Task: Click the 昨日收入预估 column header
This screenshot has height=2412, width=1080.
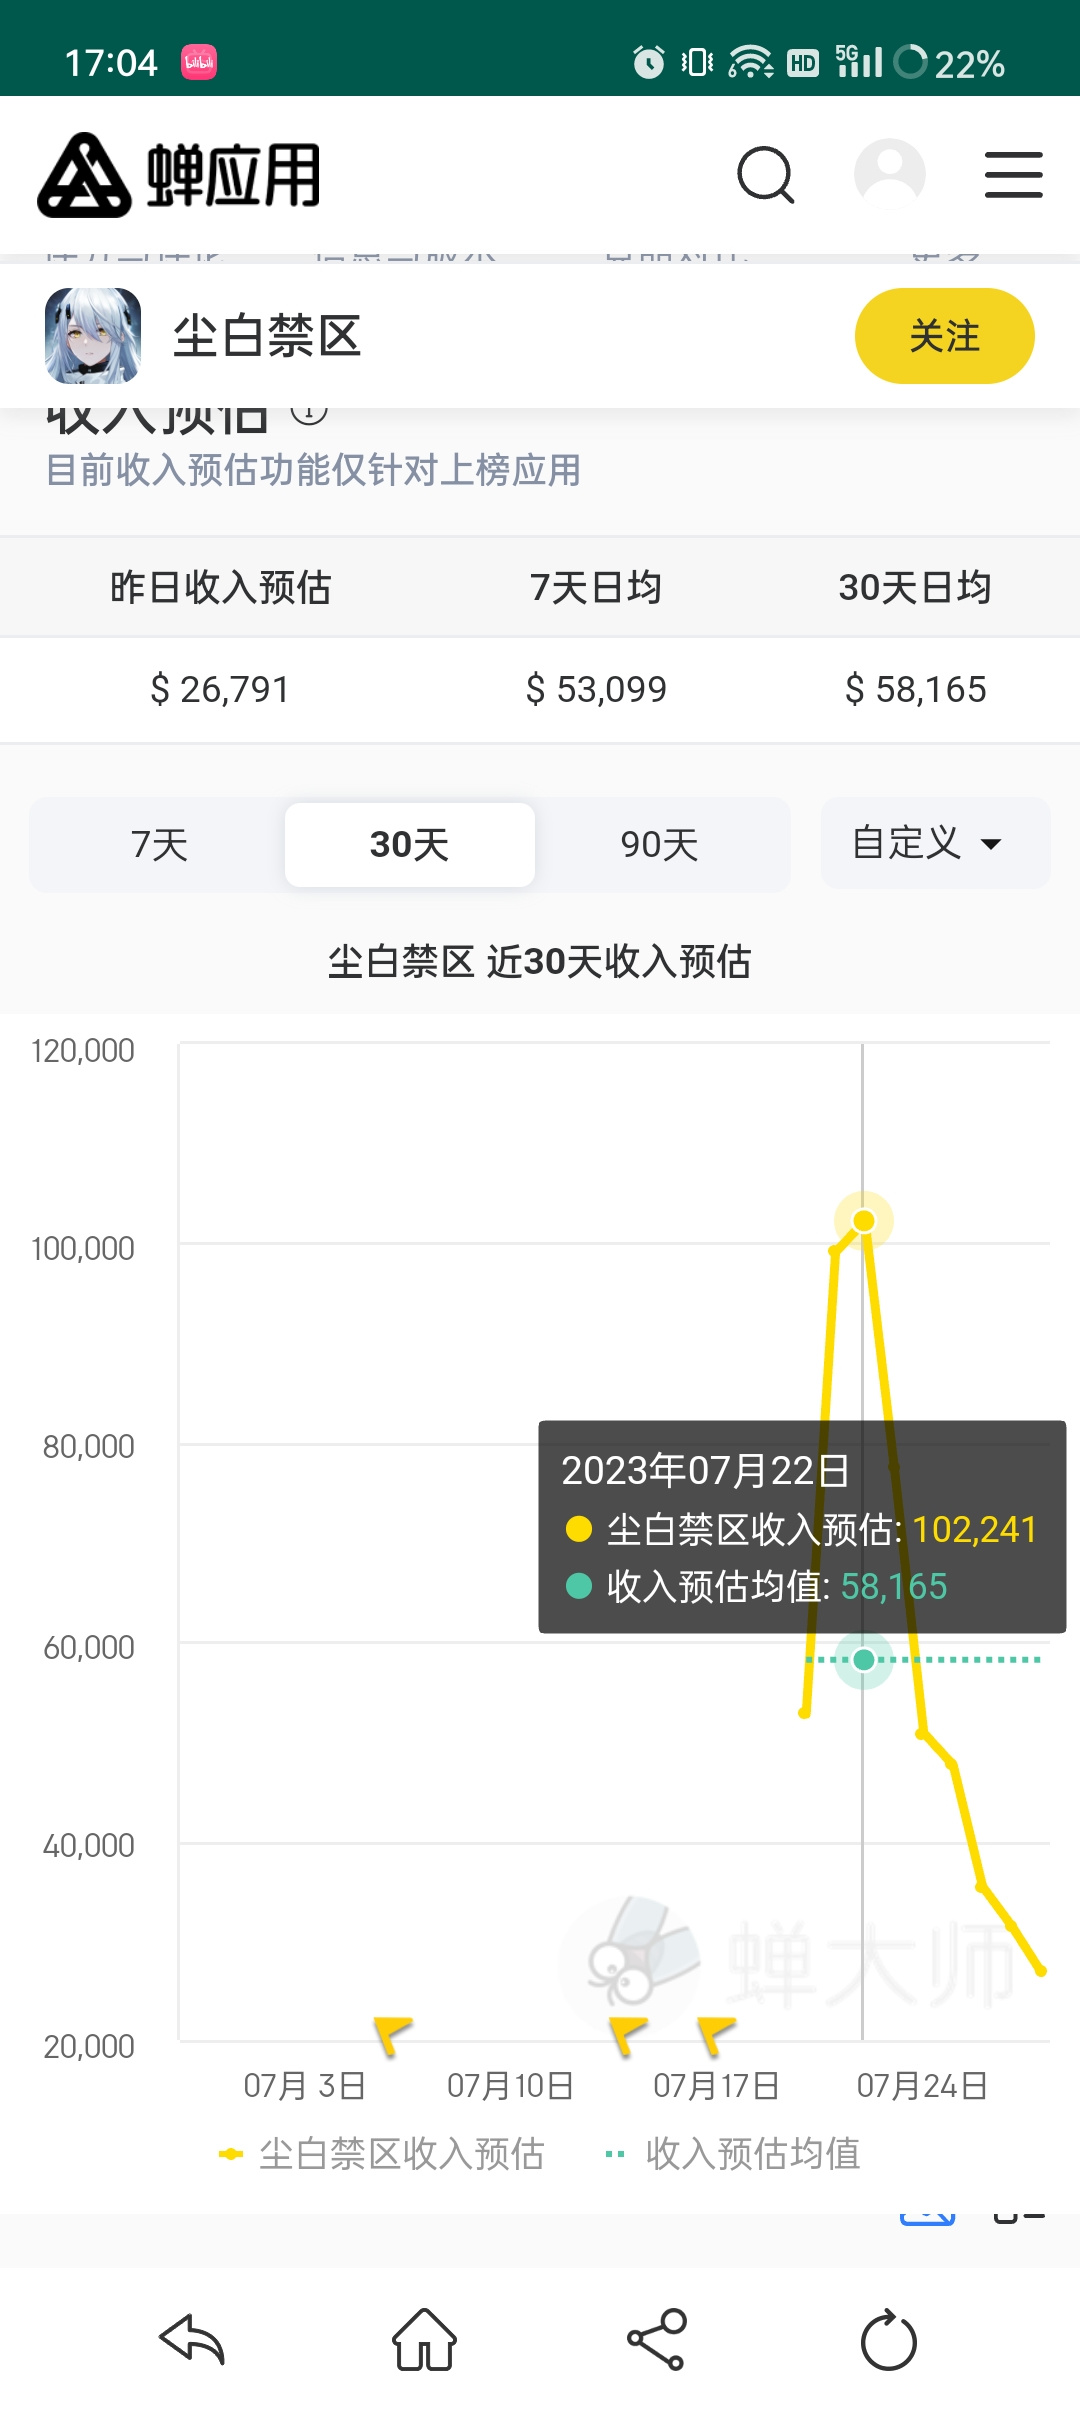Action: click(x=220, y=587)
